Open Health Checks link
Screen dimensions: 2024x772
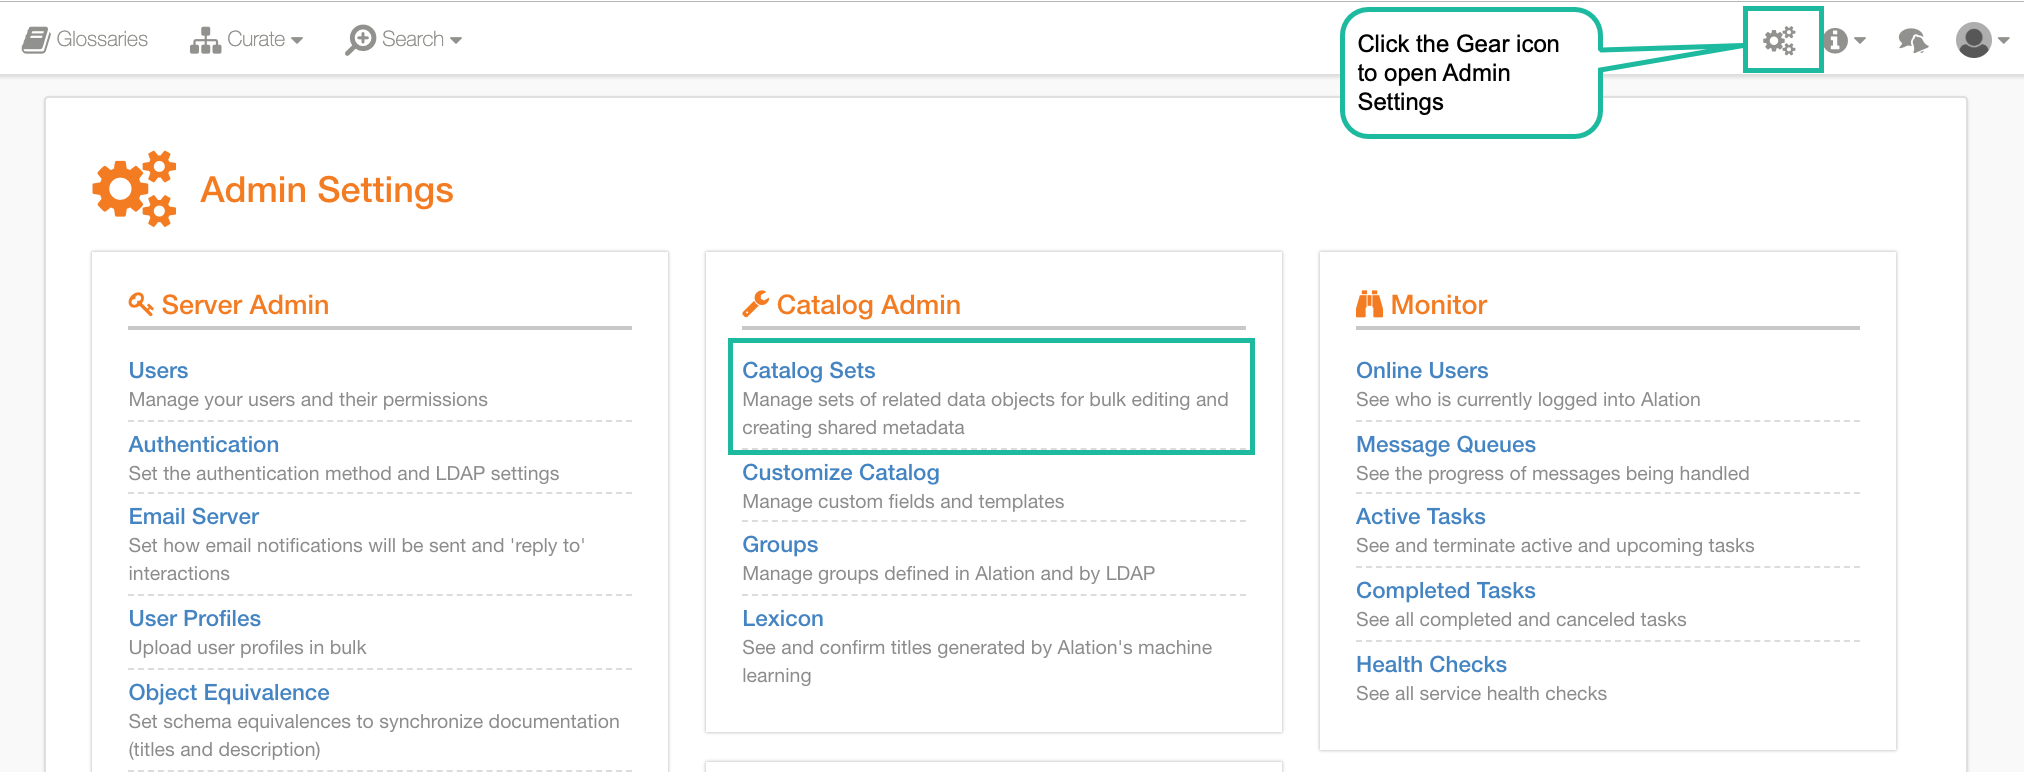[x=1431, y=664]
